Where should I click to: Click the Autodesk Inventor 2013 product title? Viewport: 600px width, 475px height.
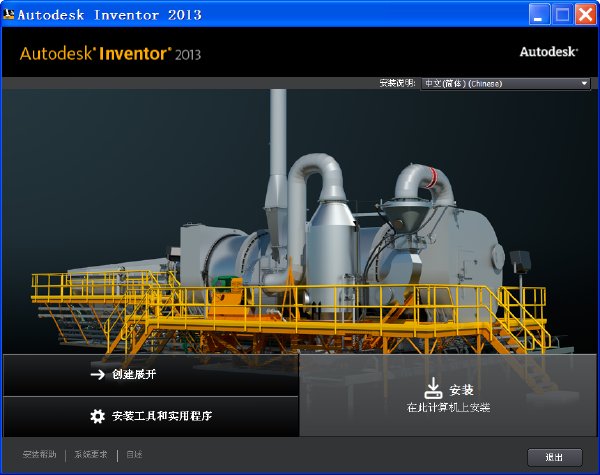click(x=110, y=54)
